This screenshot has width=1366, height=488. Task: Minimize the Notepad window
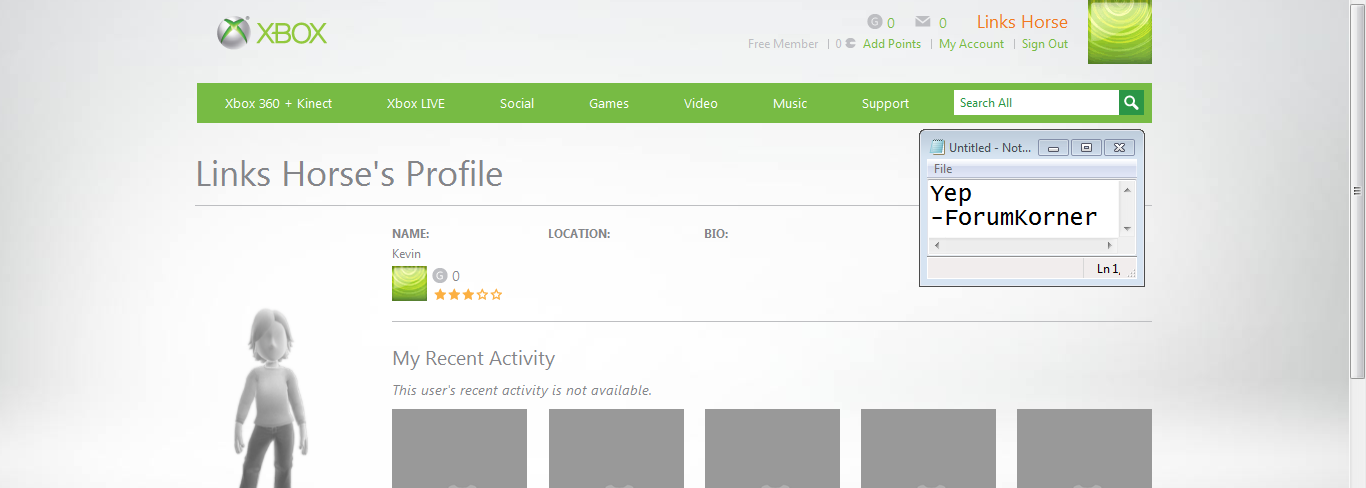pos(1053,148)
